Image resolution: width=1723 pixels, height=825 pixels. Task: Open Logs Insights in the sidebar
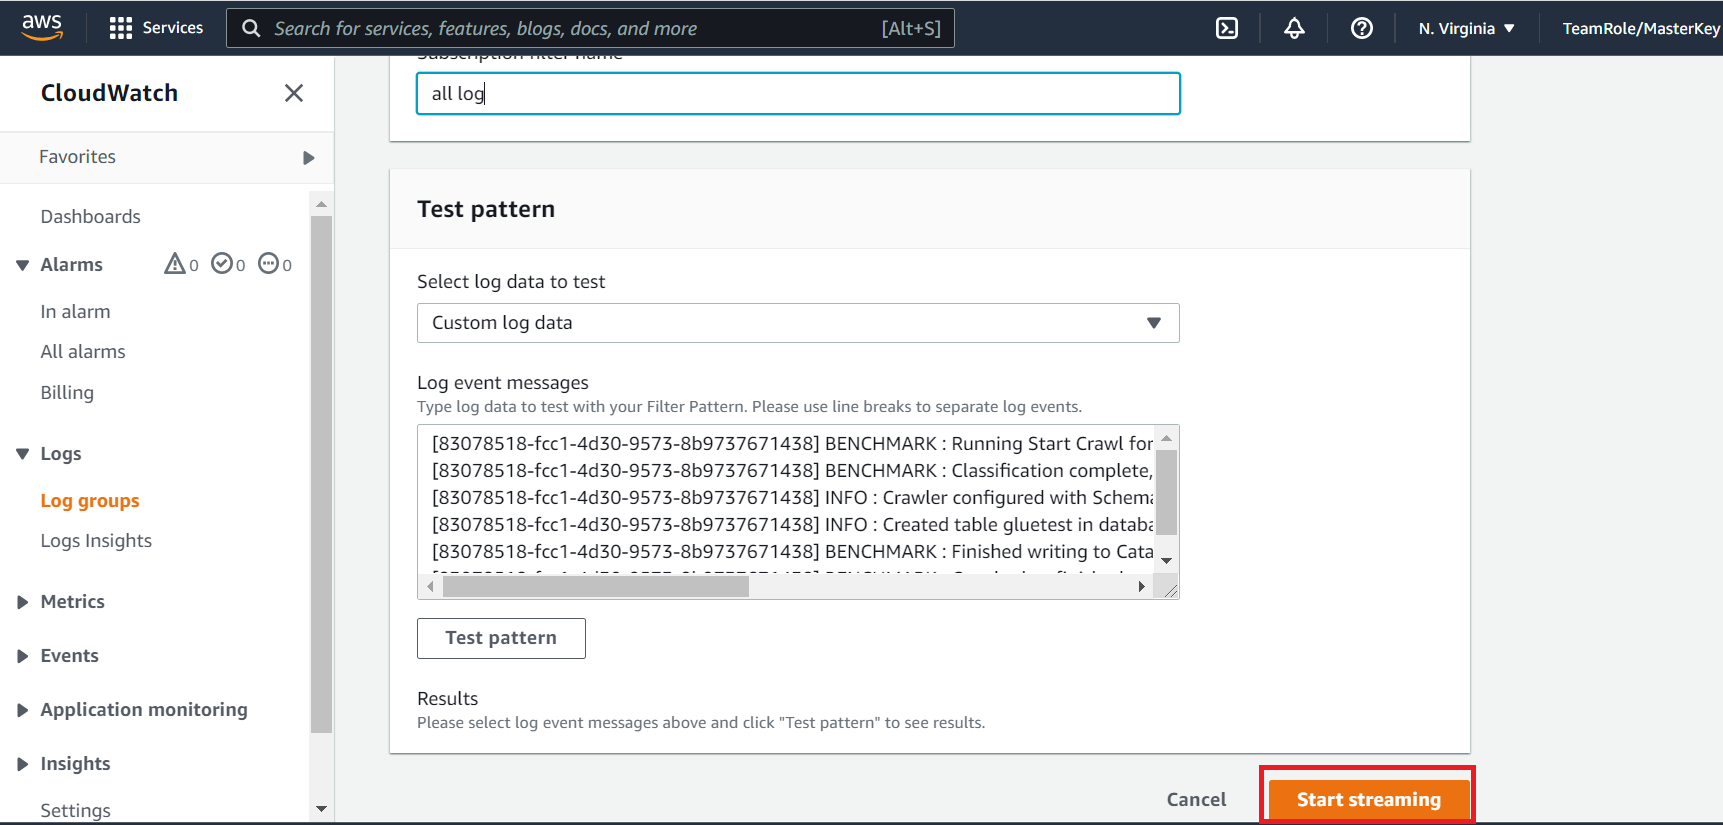pos(96,541)
